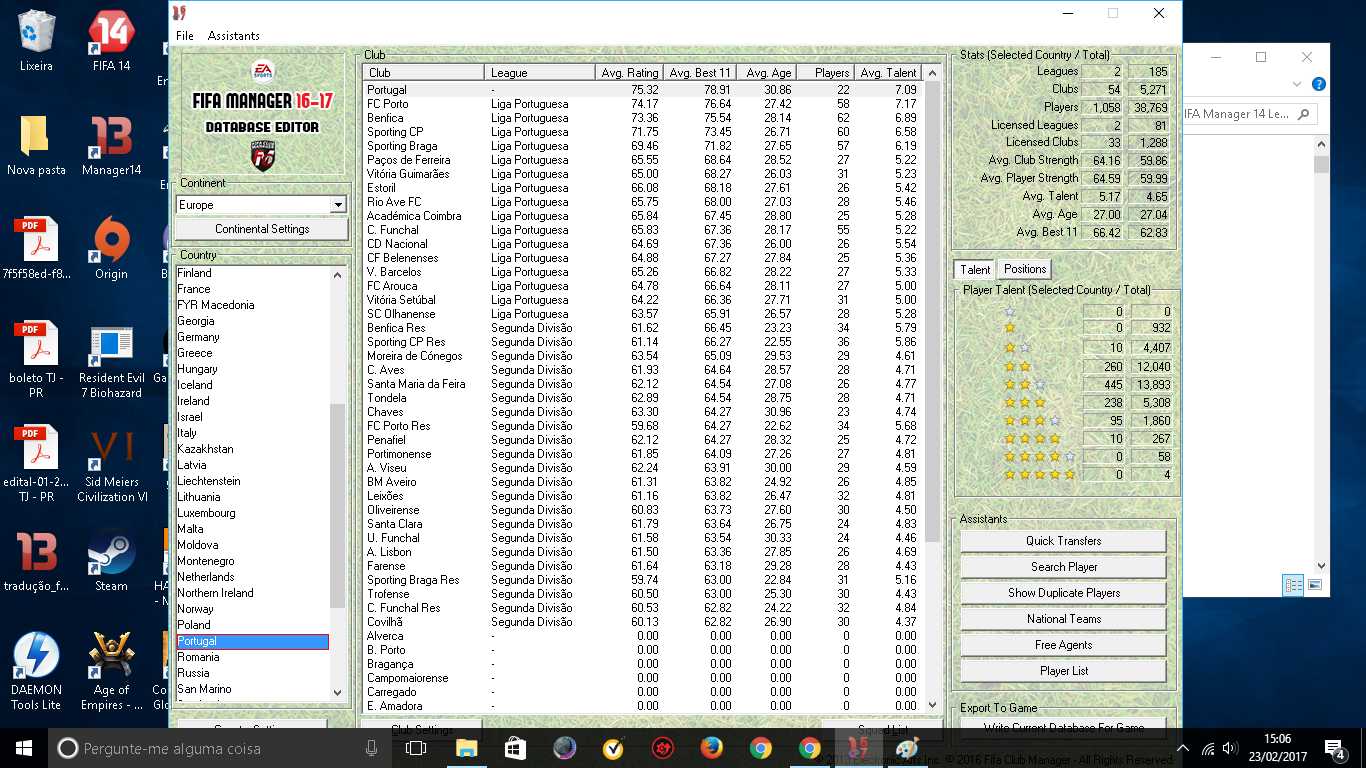Select Germany in the Country list
This screenshot has width=1366, height=768.
pos(252,337)
